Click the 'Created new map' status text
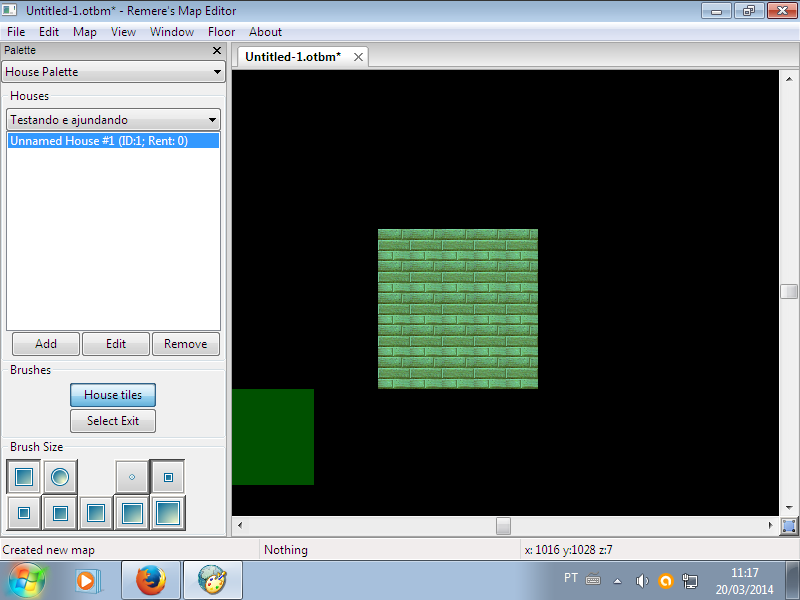This screenshot has height=600, width=800. click(48, 550)
